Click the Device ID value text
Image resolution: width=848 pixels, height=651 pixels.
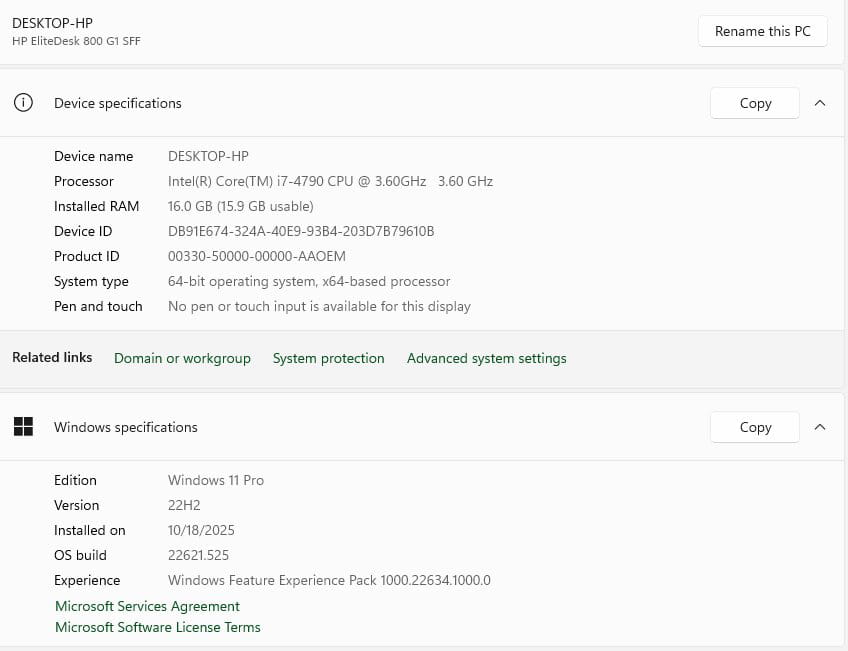coord(301,231)
